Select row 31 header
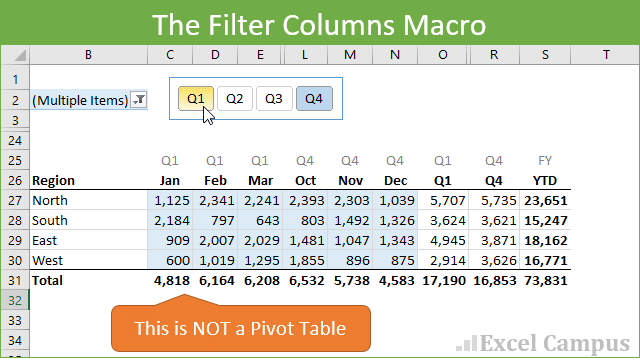This screenshot has height=360, width=640. point(15,280)
